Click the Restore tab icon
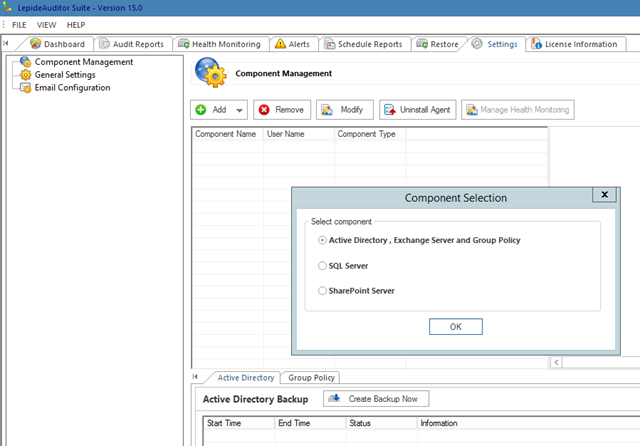The height and width of the screenshot is (446, 640). click(x=424, y=44)
